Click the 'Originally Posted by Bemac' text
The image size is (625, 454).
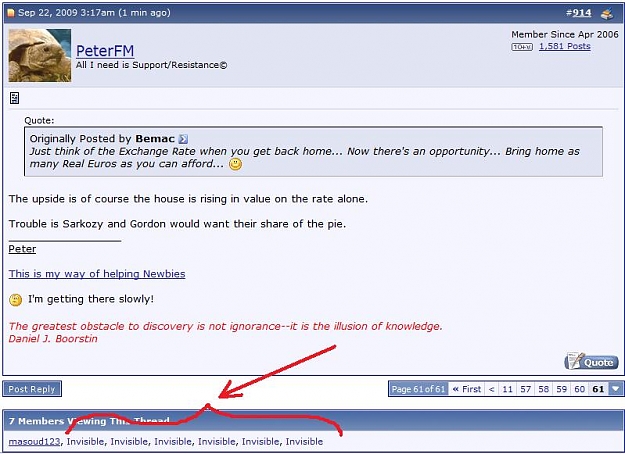click(102, 139)
